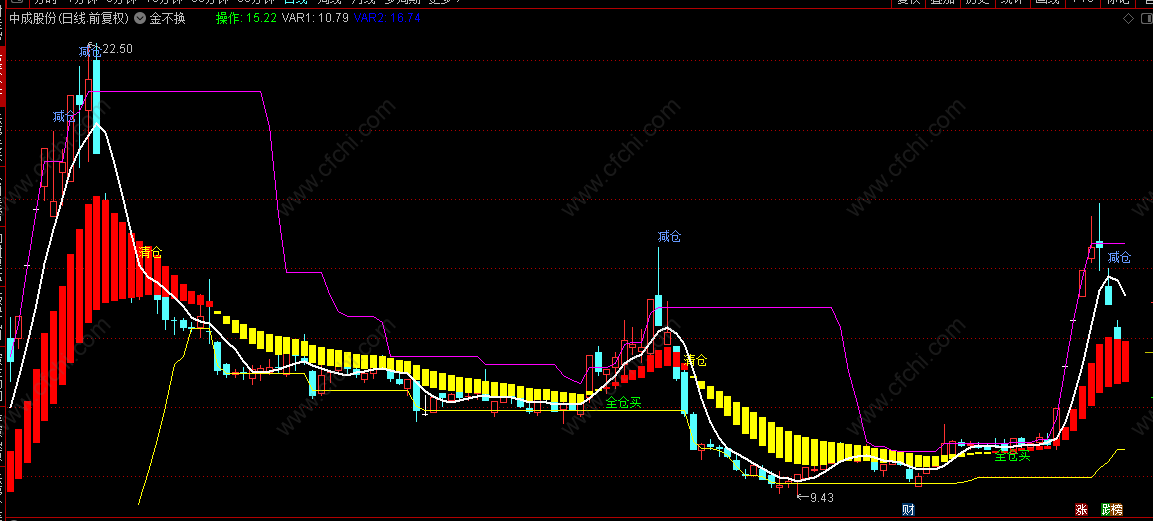Click the blue VAR2: 16.74 readout
1153x521 pixels.
[x=387, y=18]
